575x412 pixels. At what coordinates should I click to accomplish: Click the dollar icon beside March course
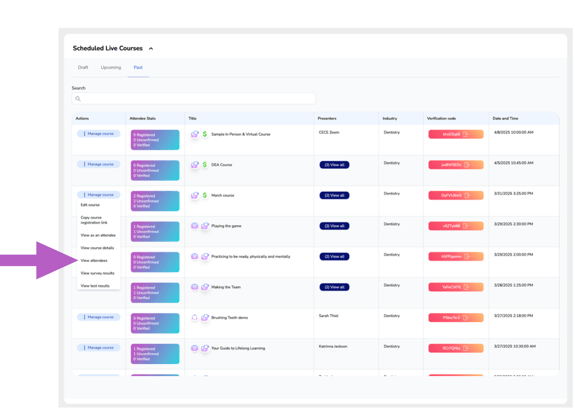tap(205, 195)
